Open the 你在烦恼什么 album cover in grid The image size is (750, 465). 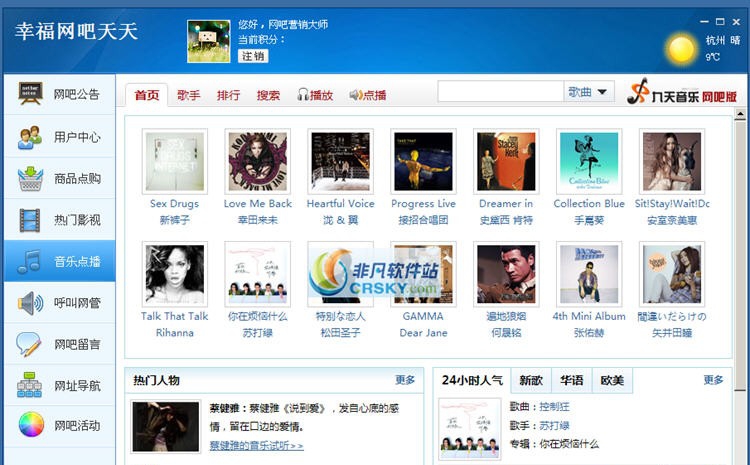[x=257, y=274]
